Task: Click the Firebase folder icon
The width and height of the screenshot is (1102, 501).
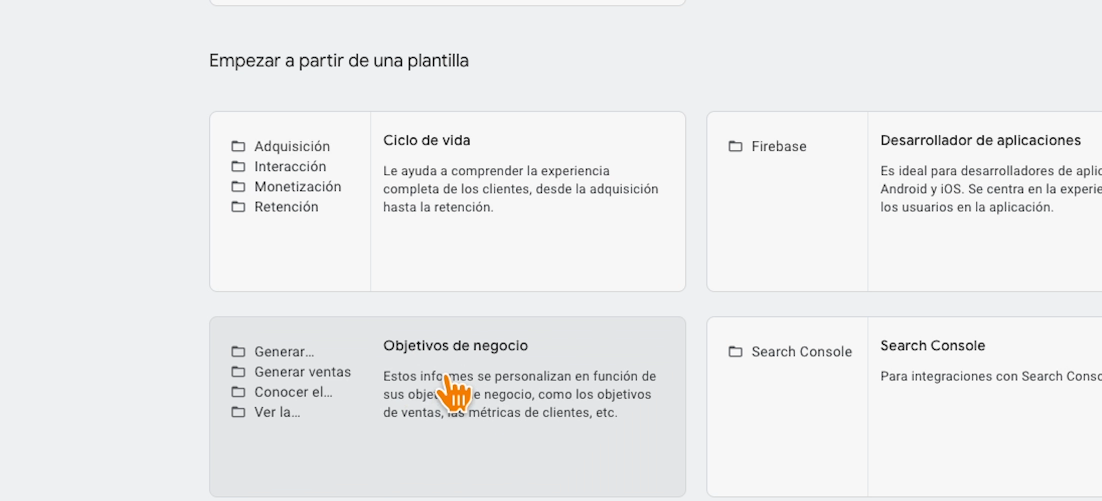Action: click(735, 147)
